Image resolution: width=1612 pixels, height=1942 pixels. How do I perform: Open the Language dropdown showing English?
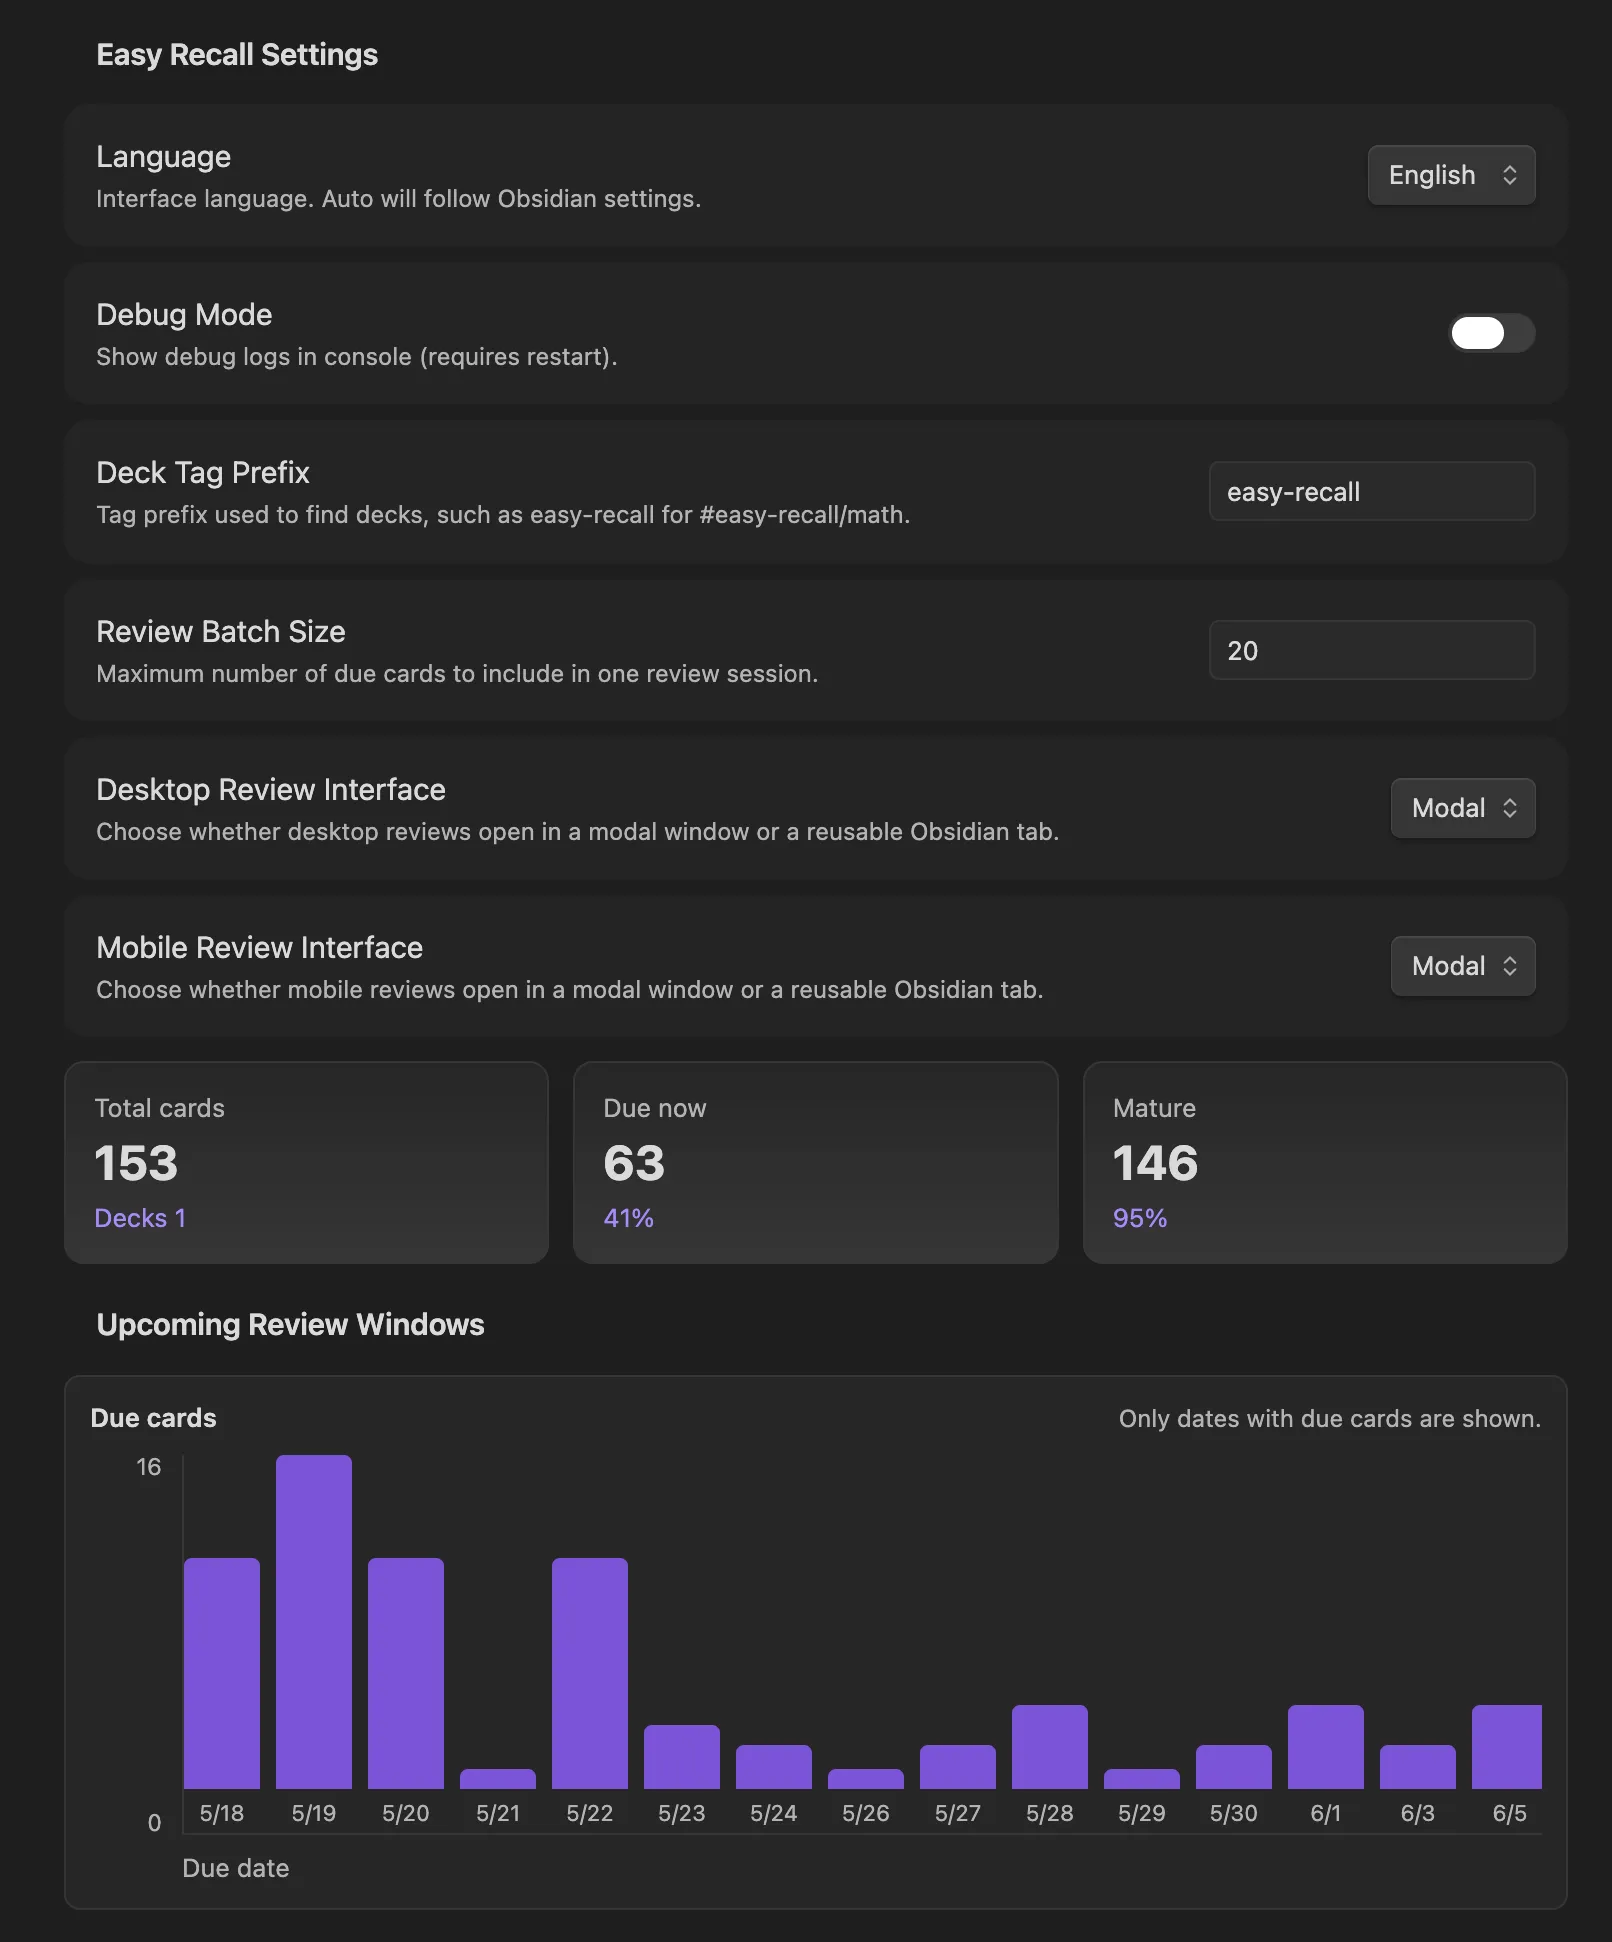click(1451, 175)
